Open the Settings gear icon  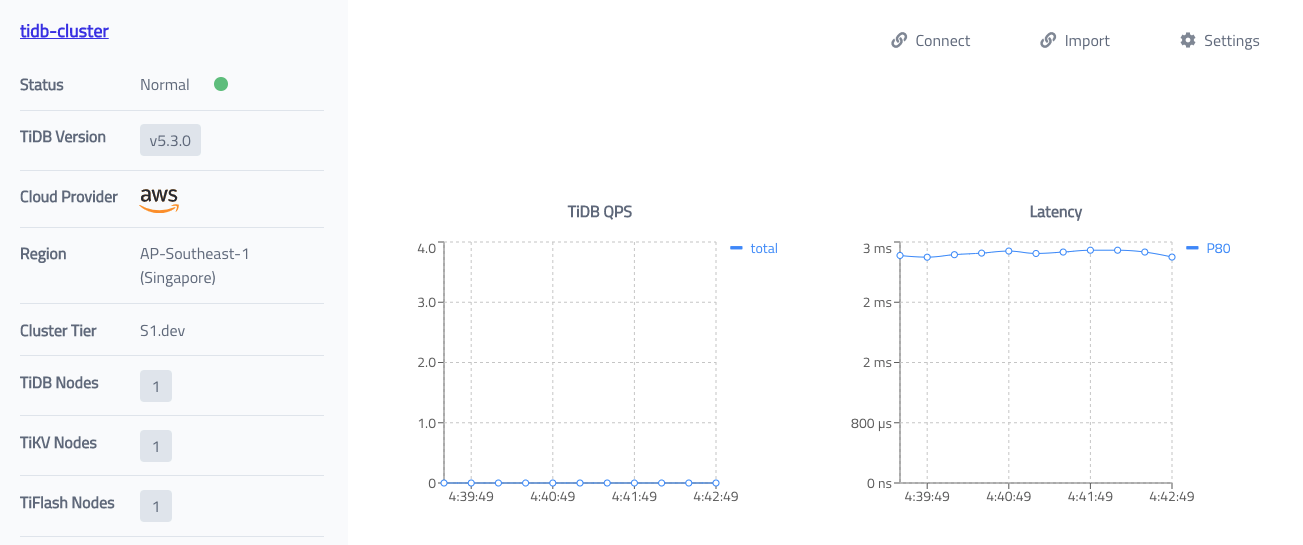point(1188,41)
